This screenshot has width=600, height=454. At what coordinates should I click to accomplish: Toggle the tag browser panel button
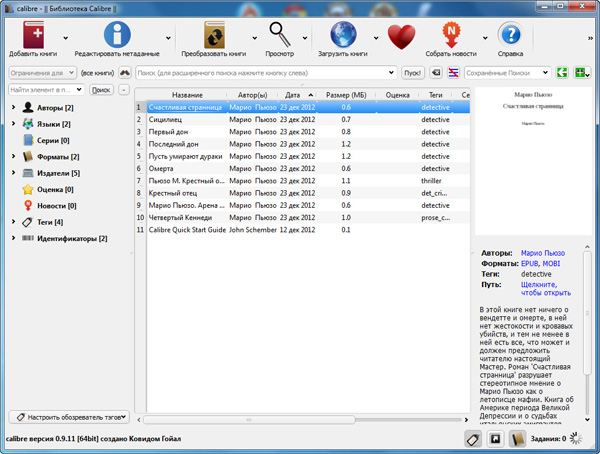tap(474, 438)
